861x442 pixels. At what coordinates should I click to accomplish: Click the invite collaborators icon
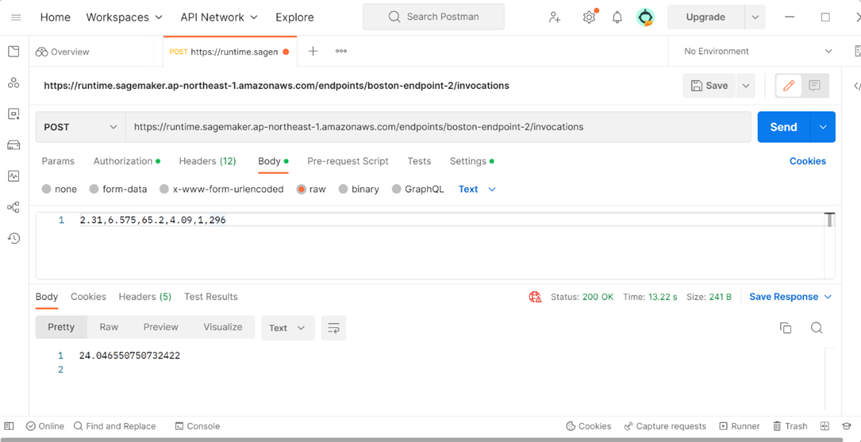(x=555, y=17)
